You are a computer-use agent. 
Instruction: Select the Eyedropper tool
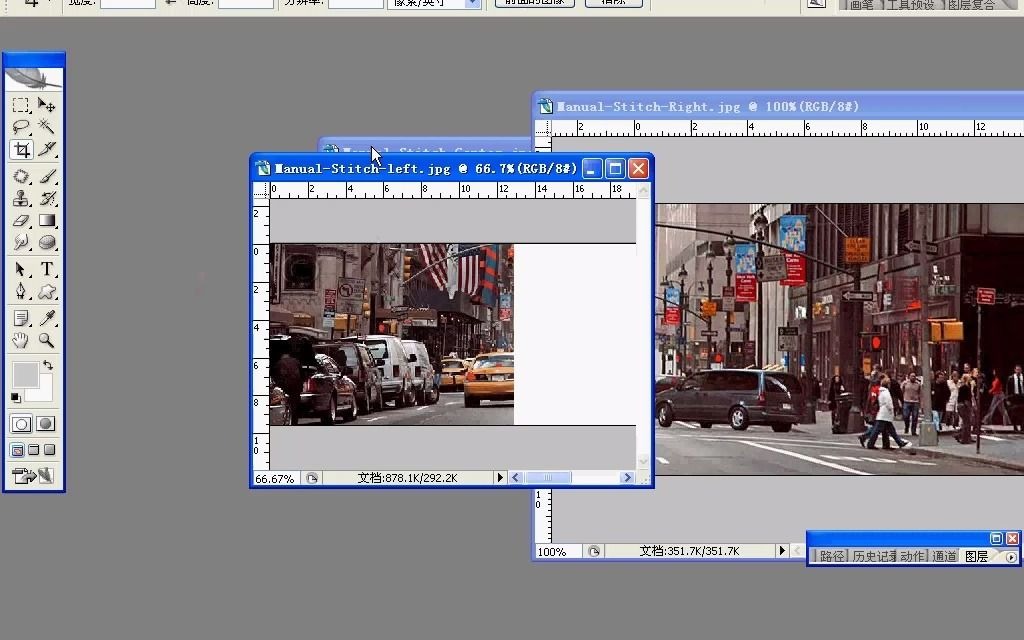coord(46,317)
